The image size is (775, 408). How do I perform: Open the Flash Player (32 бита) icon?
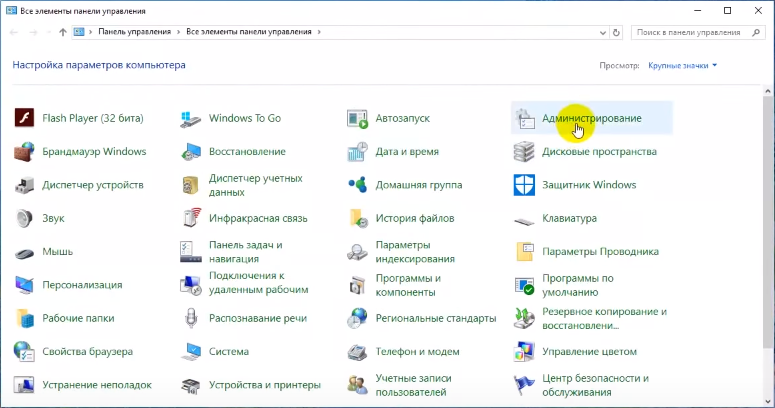click(24, 118)
